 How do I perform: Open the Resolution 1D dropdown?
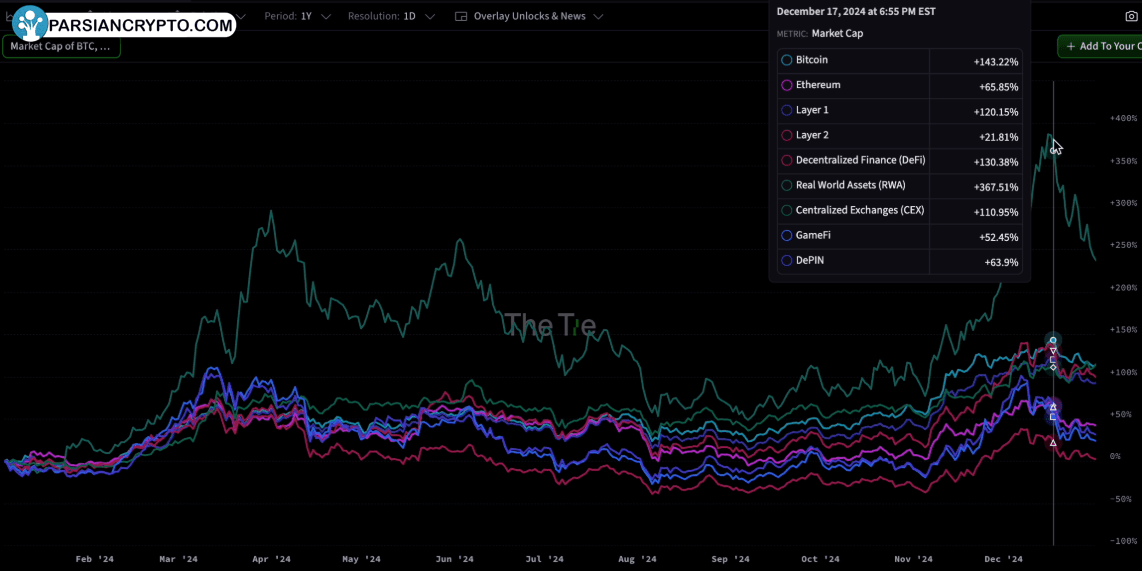(391, 16)
